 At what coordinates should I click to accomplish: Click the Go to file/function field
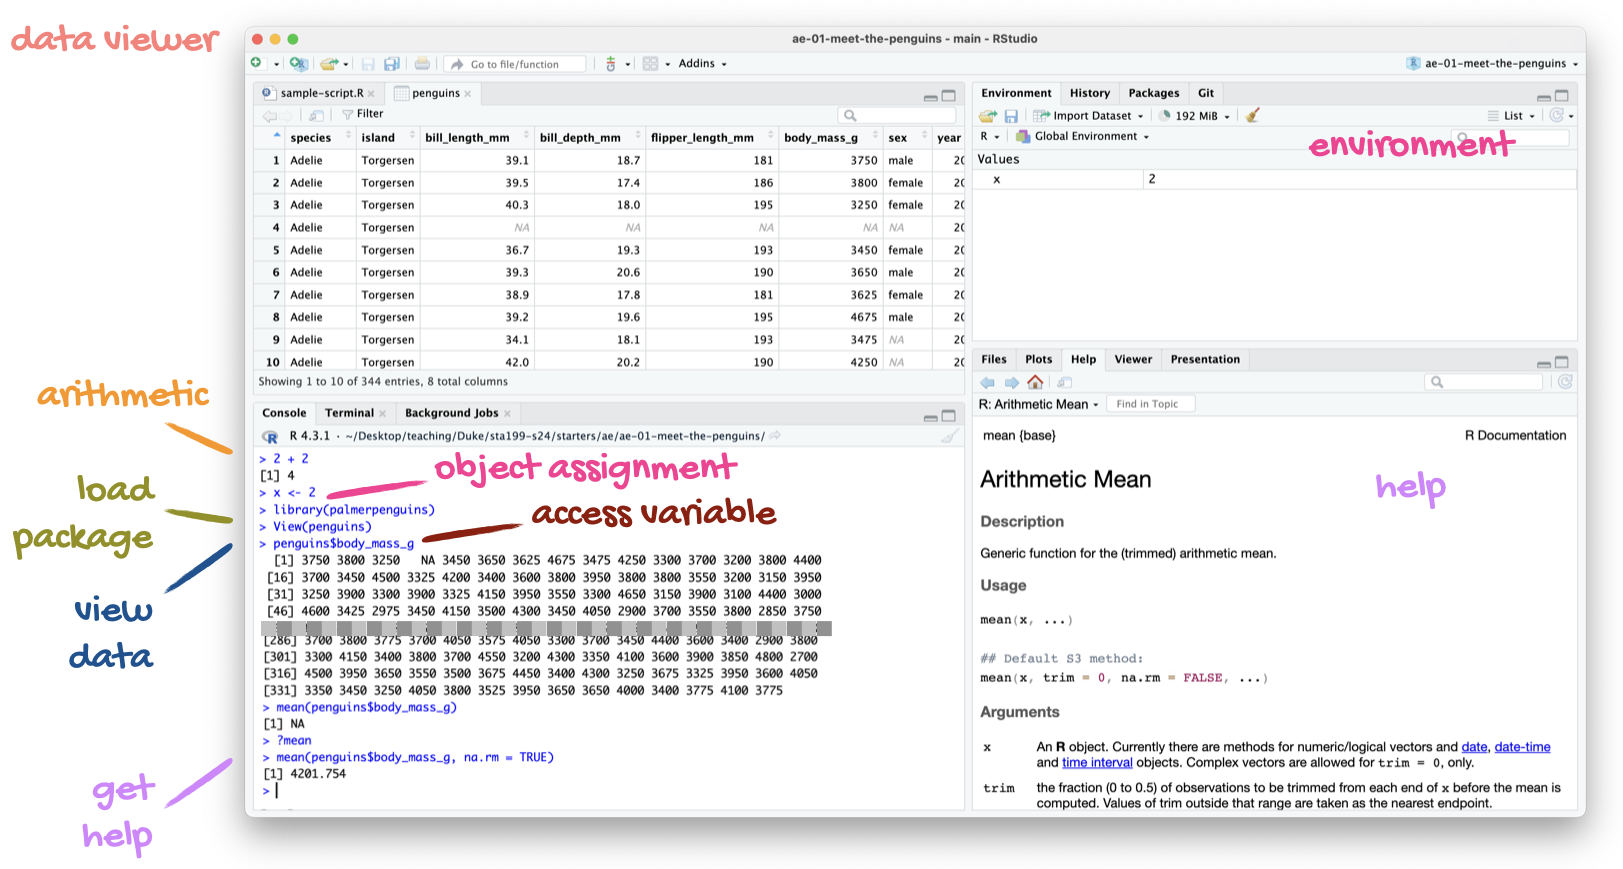(x=515, y=64)
